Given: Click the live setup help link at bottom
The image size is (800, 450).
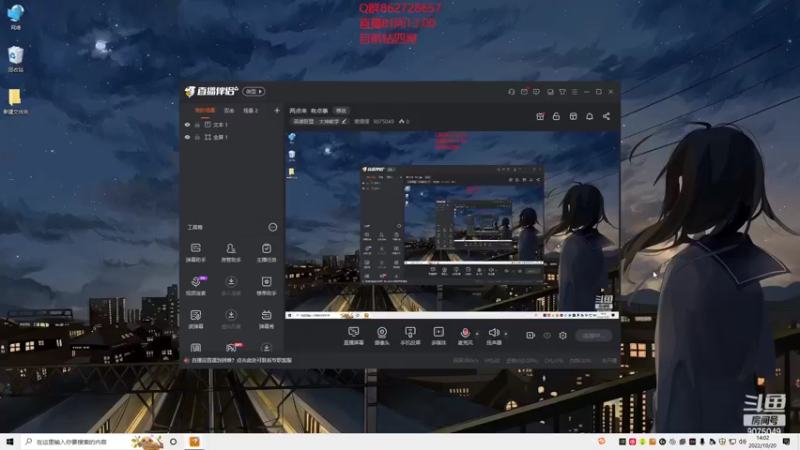Looking at the screenshot, I should (x=241, y=360).
